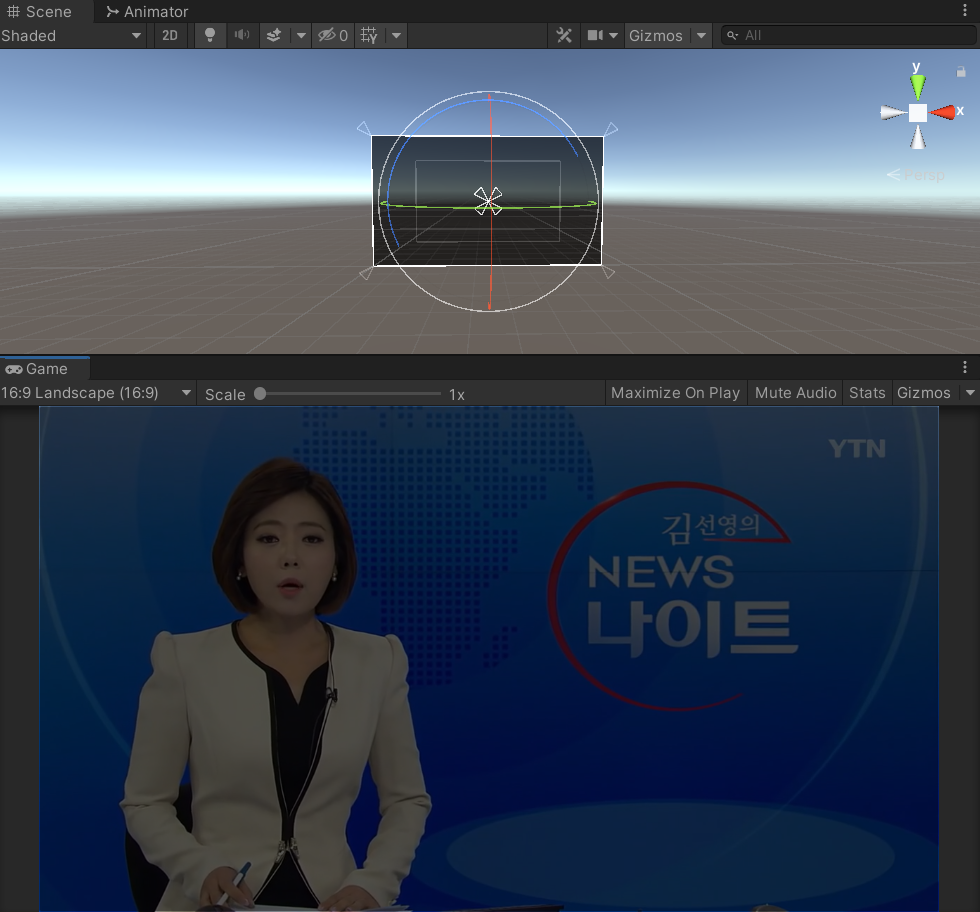Open the grid settings dropdown arrow
This screenshot has height=912, width=980.
pyautogui.click(x=396, y=36)
